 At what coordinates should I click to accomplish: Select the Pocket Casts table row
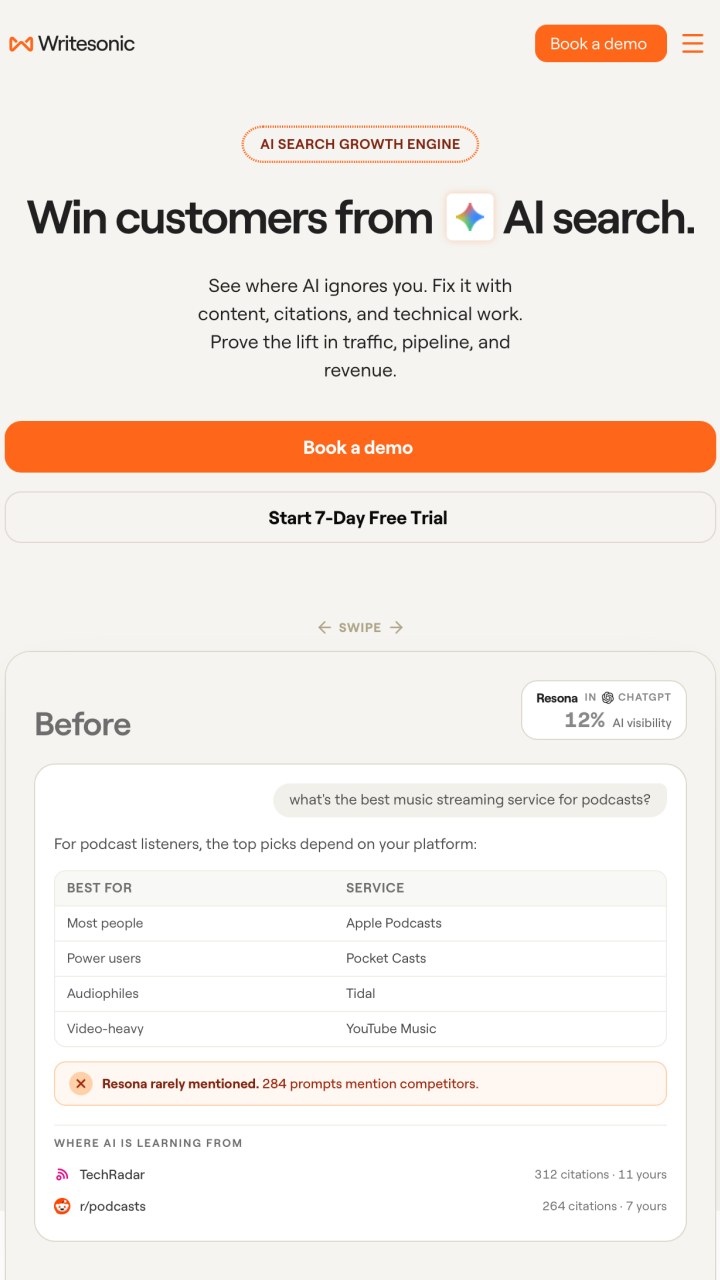point(360,958)
